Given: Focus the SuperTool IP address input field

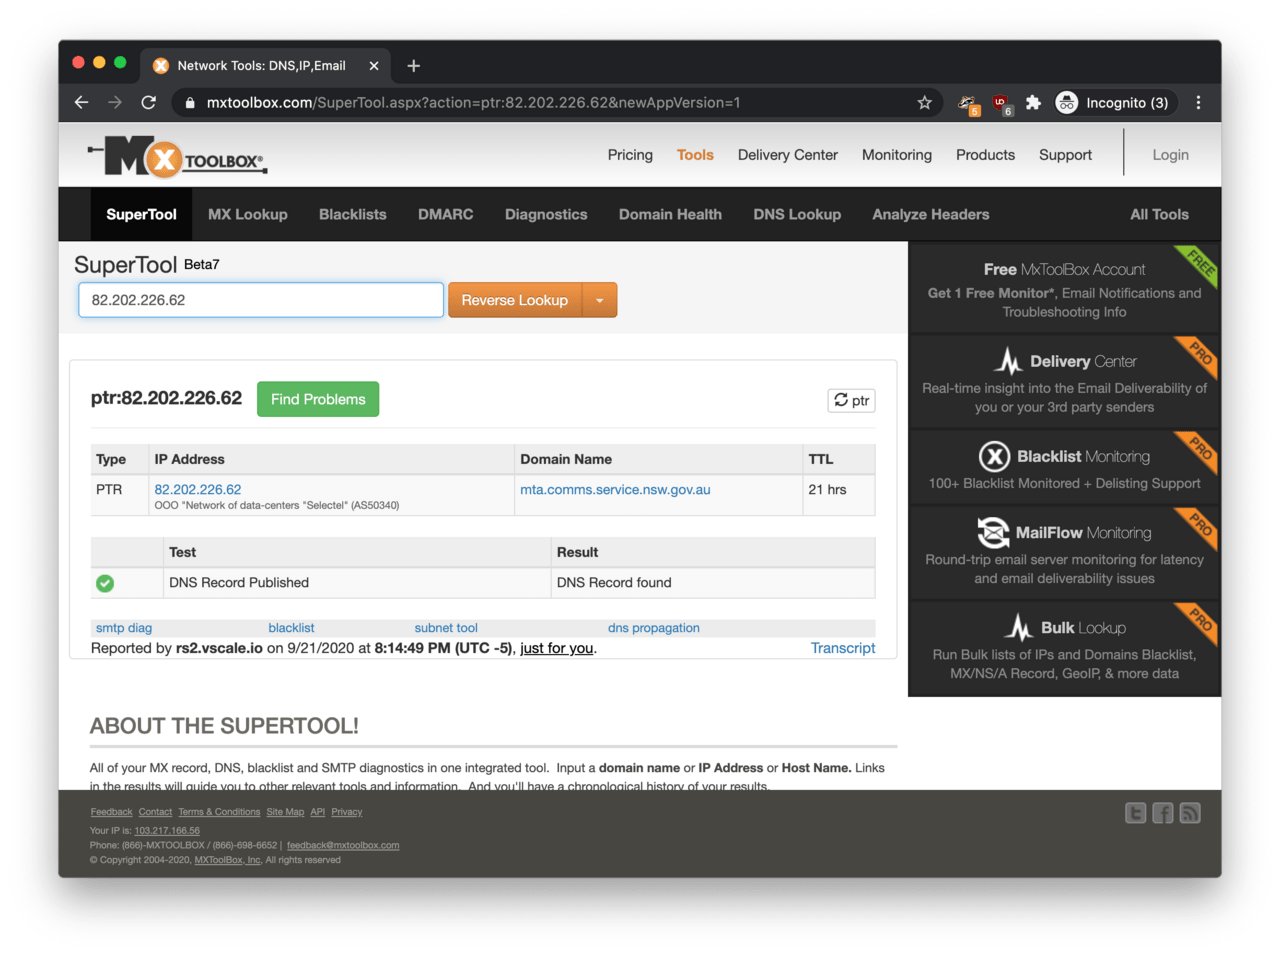Looking at the screenshot, I should coord(261,300).
